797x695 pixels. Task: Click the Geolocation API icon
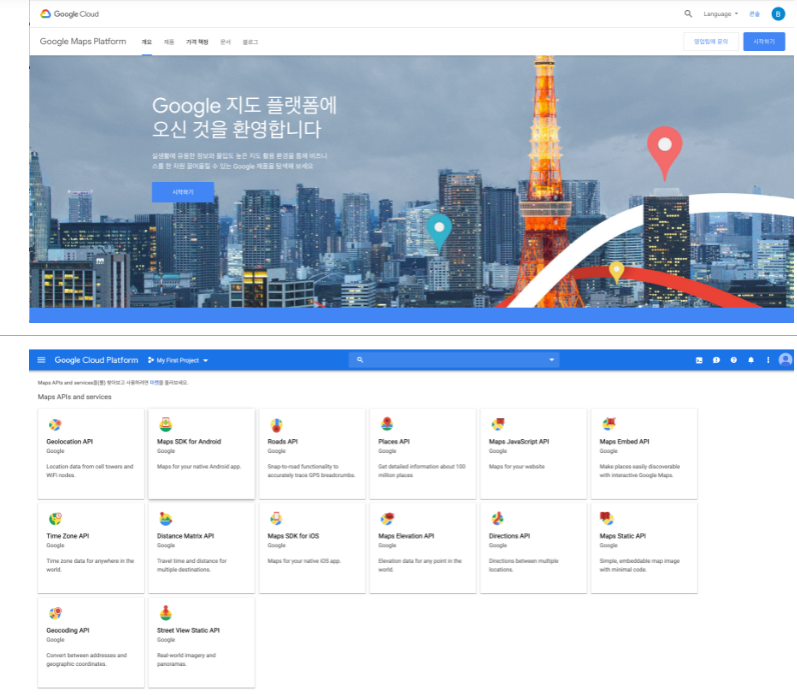click(x=55, y=425)
